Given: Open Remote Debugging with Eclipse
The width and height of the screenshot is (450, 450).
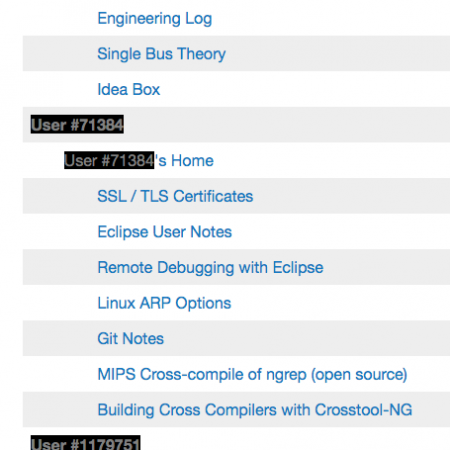Looking at the screenshot, I should tap(210, 268).
